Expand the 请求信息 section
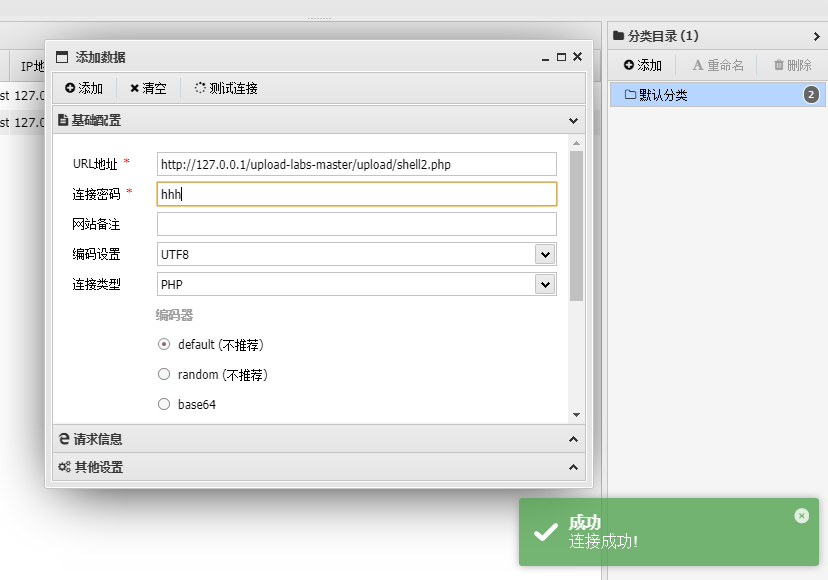Screen dimensions: 828x580 click(x=319, y=439)
